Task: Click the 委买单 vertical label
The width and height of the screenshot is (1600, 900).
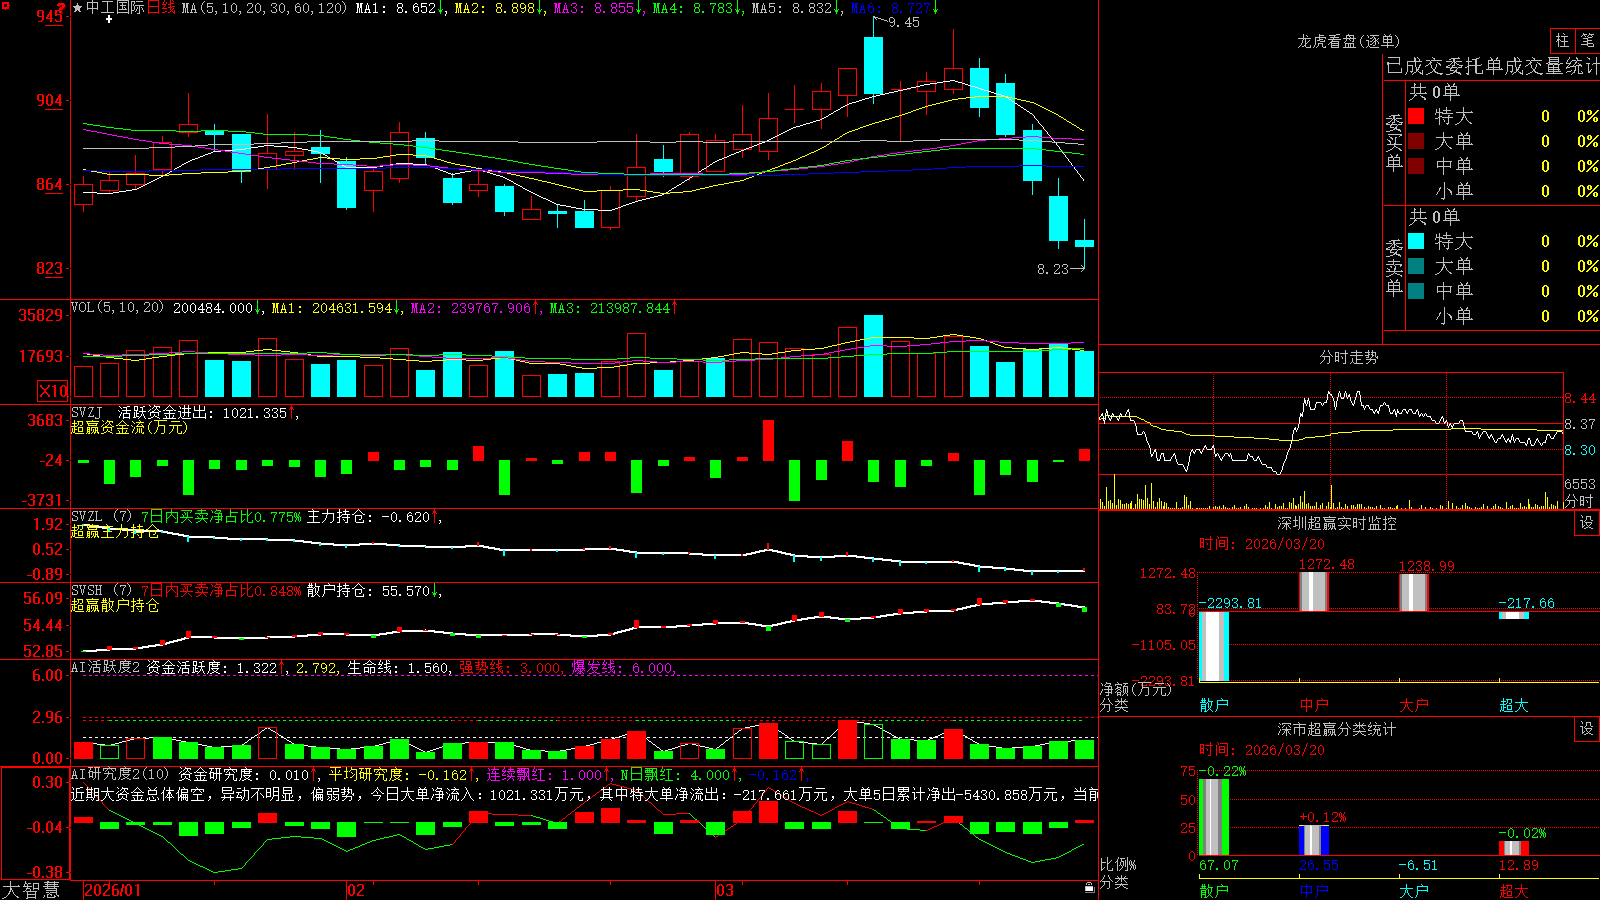Action: click(1394, 142)
